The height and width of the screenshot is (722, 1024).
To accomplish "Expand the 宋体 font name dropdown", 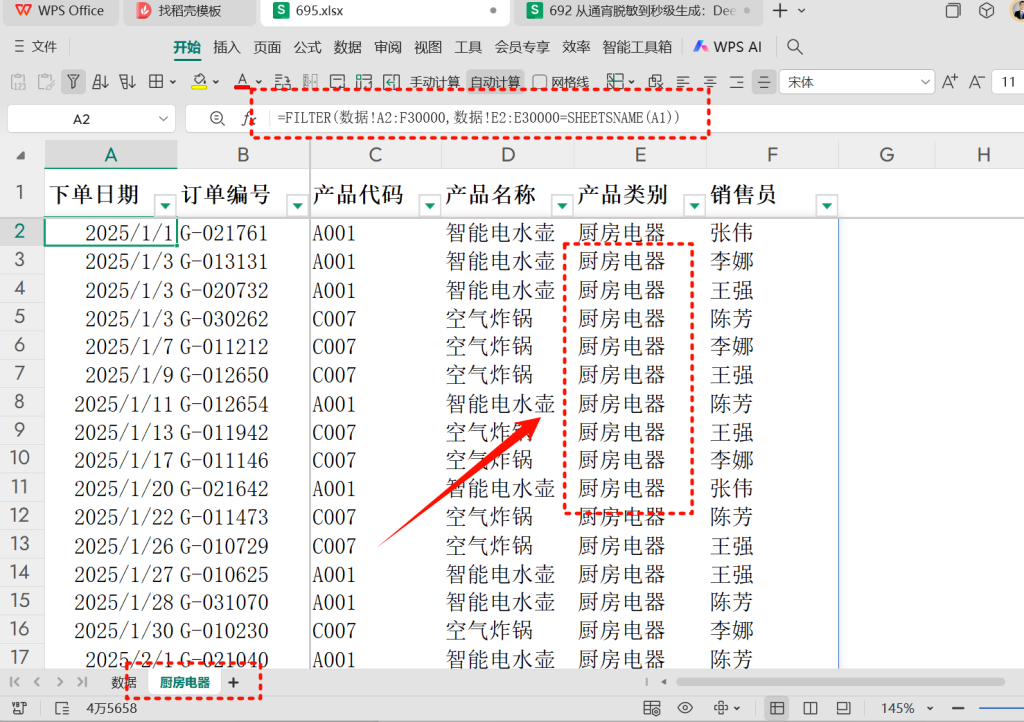I will [x=925, y=82].
